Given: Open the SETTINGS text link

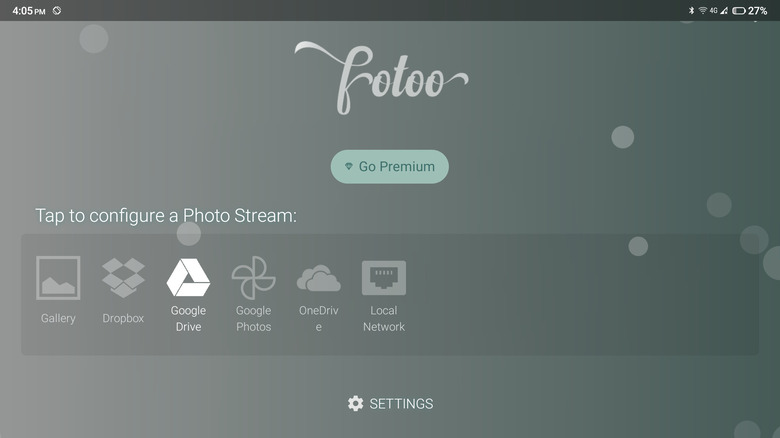Looking at the screenshot, I should pyautogui.click(x=401, y=404).
